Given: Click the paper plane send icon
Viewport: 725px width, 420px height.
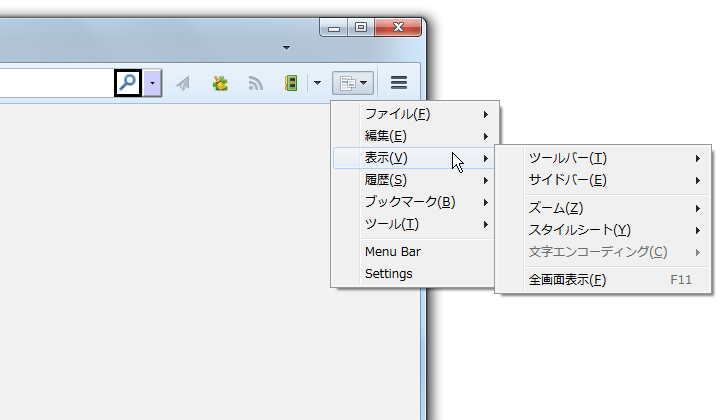Looking at the screenshot, I should click(183, 83).
